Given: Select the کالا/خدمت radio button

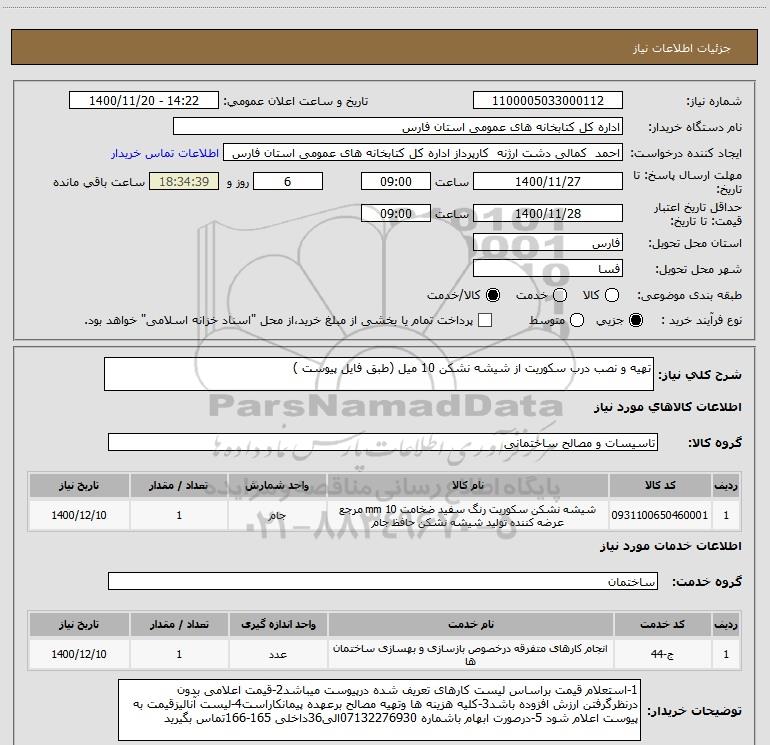Looking at the screenshot, I should [493, 295].
